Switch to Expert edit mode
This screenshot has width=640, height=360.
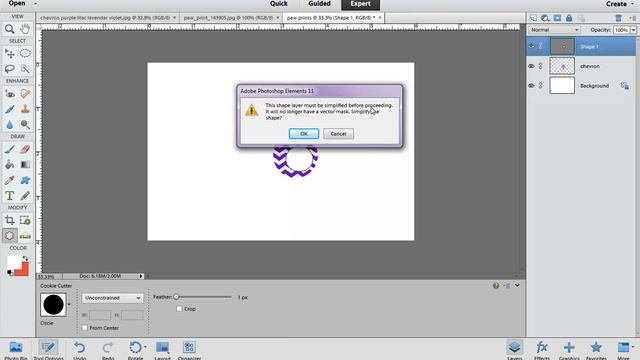pyautogui.click(x=360, y=4)
